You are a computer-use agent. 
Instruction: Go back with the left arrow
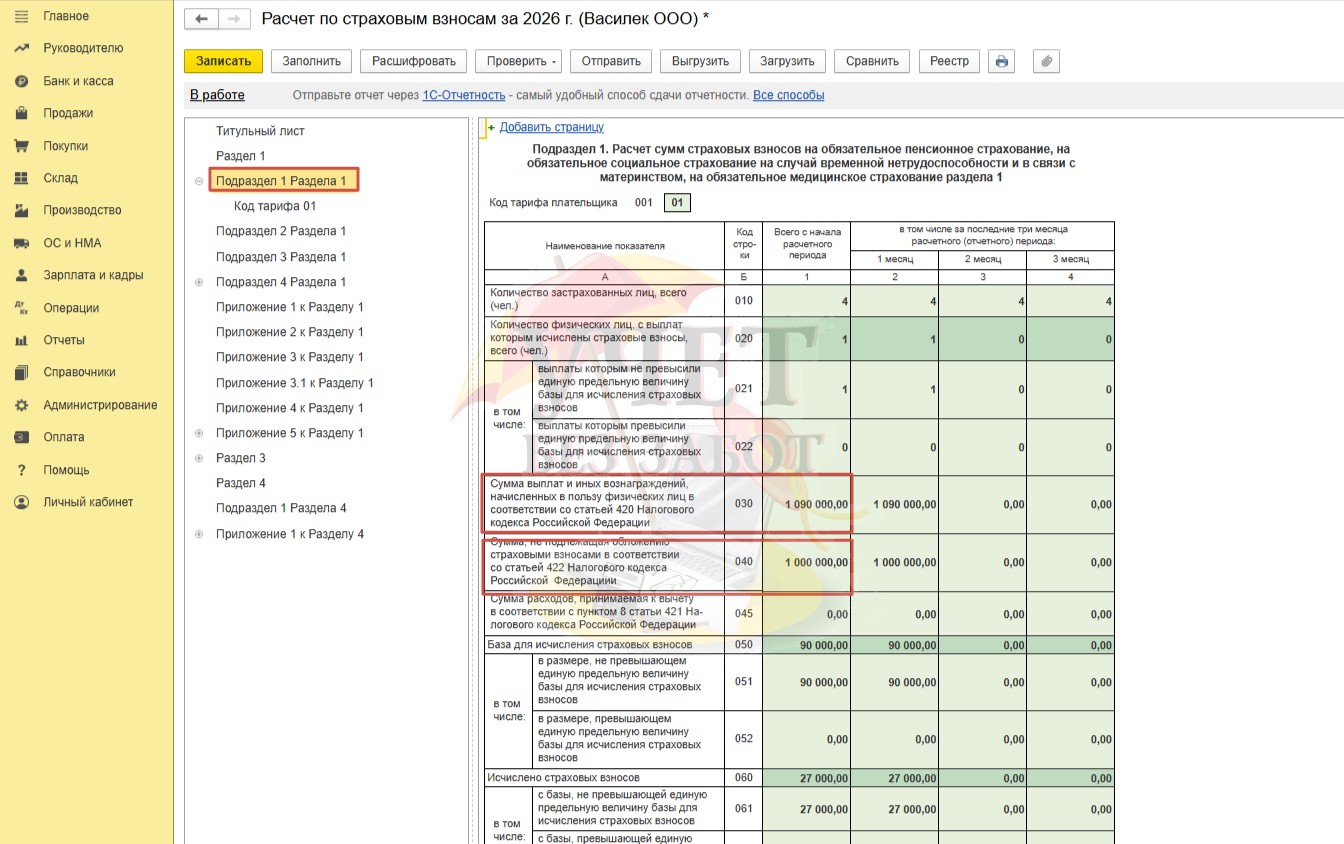202,19
